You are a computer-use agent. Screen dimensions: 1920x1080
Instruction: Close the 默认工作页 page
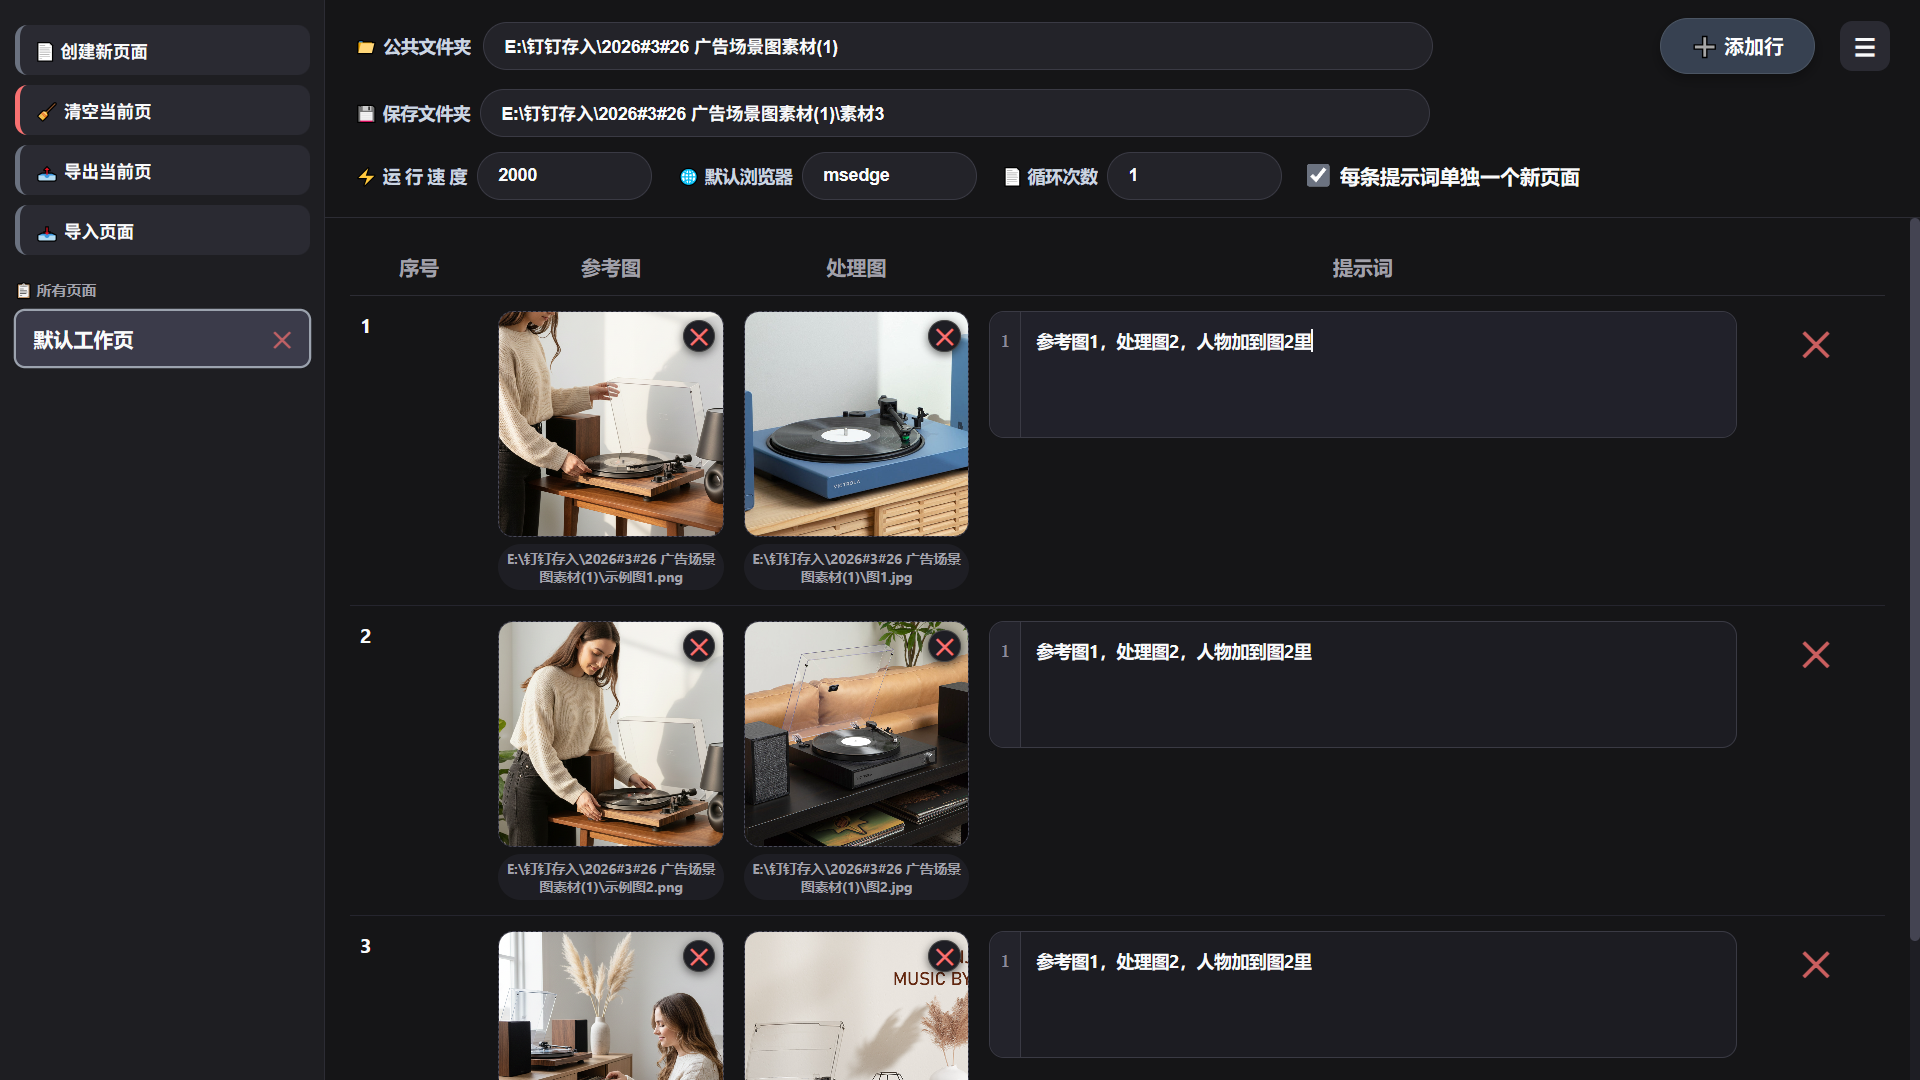click(x=282, y=340)
